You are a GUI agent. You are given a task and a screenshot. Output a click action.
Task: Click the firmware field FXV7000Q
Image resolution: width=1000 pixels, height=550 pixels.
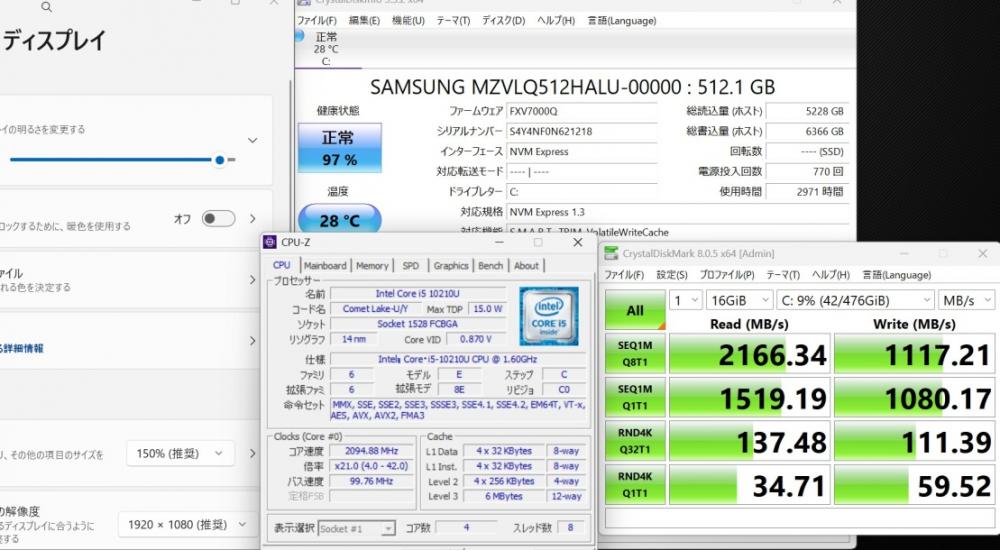582,111
